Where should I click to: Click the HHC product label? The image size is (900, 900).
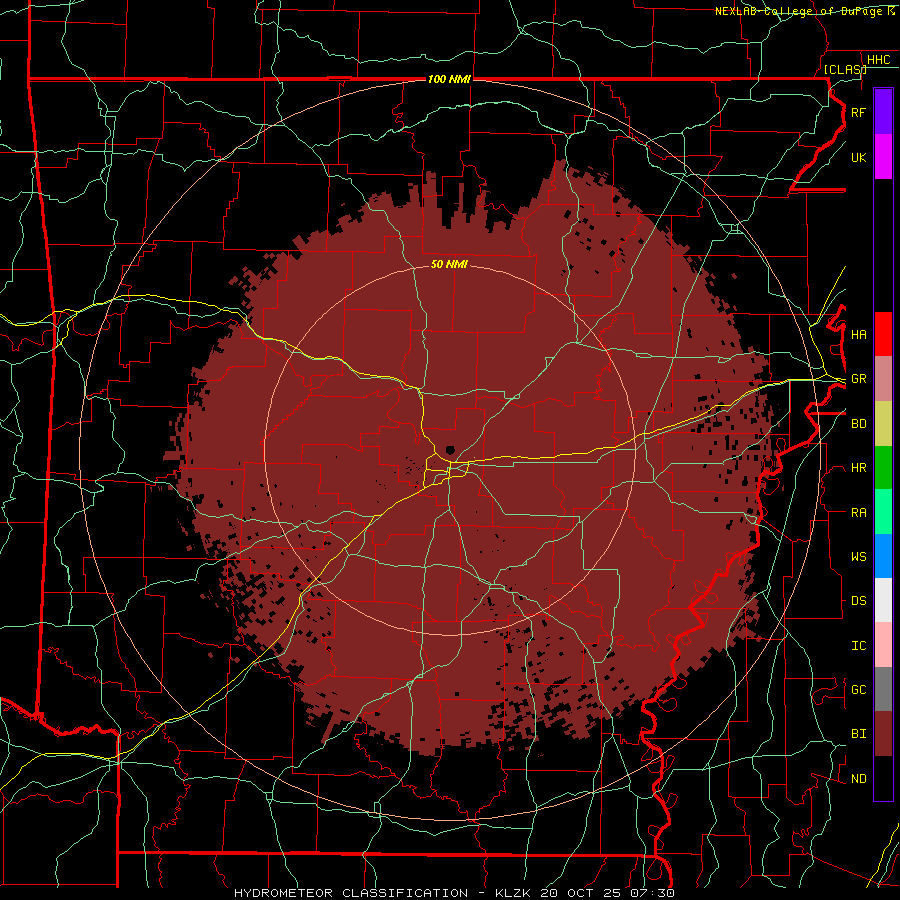(x=878, y=59)
